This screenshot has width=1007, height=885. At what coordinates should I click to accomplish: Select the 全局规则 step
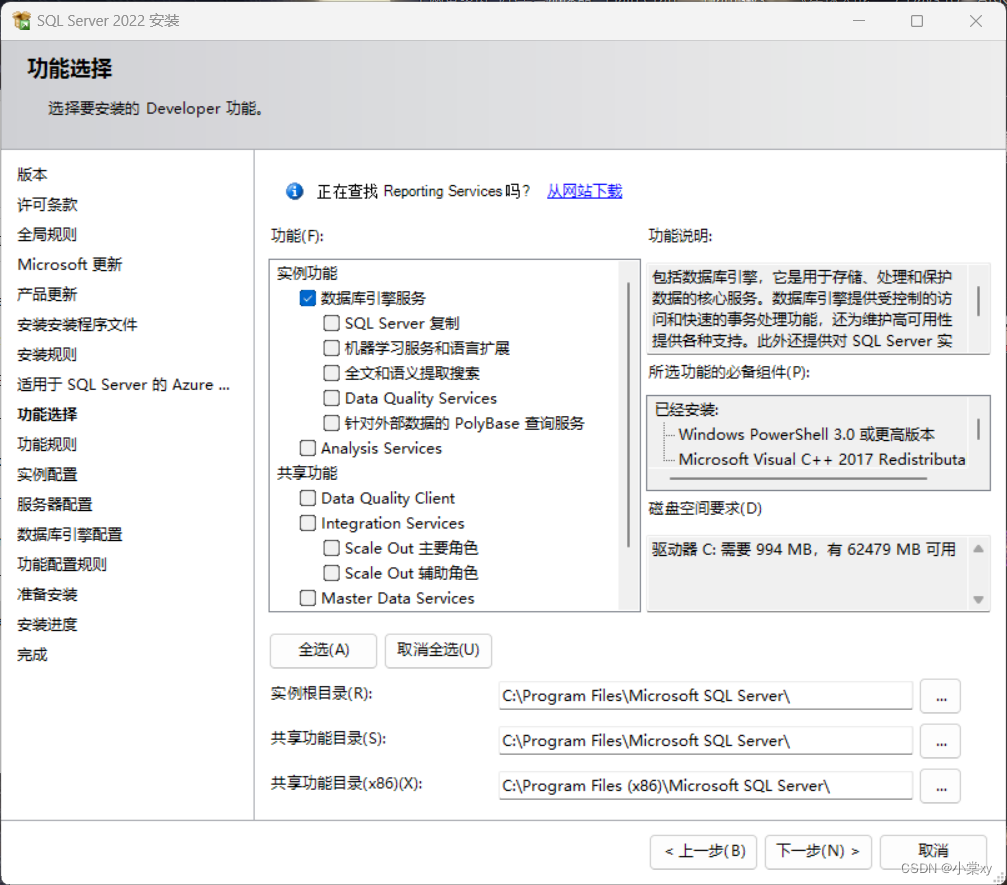[47, 234]
